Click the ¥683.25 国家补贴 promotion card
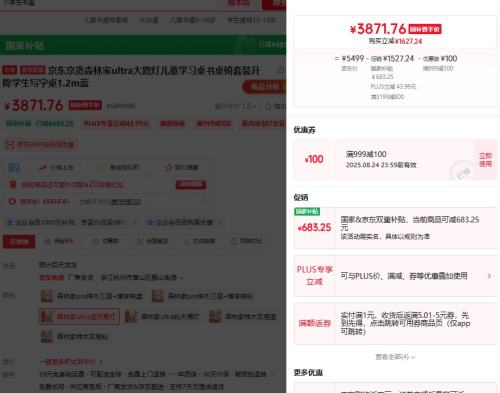The width and height of the screenshot is (500, 393). click(x=395, y=228)
